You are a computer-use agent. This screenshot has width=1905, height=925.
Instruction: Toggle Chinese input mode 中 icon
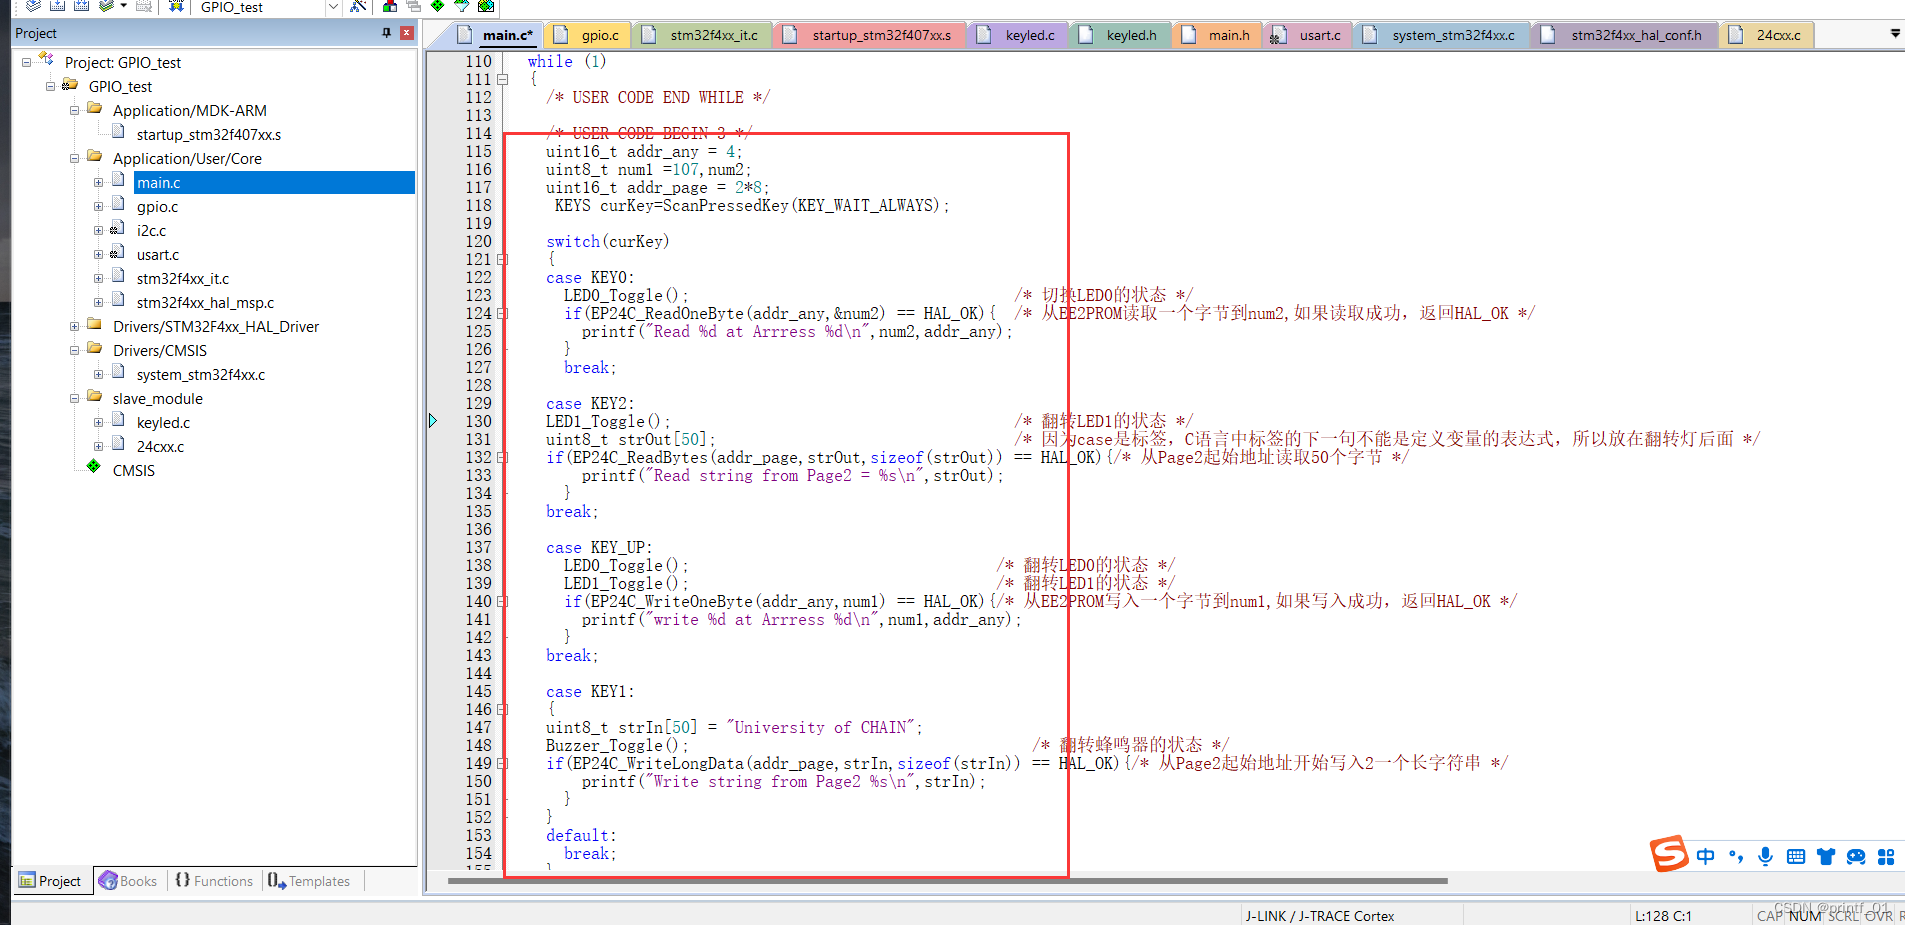click(1706, 856)
